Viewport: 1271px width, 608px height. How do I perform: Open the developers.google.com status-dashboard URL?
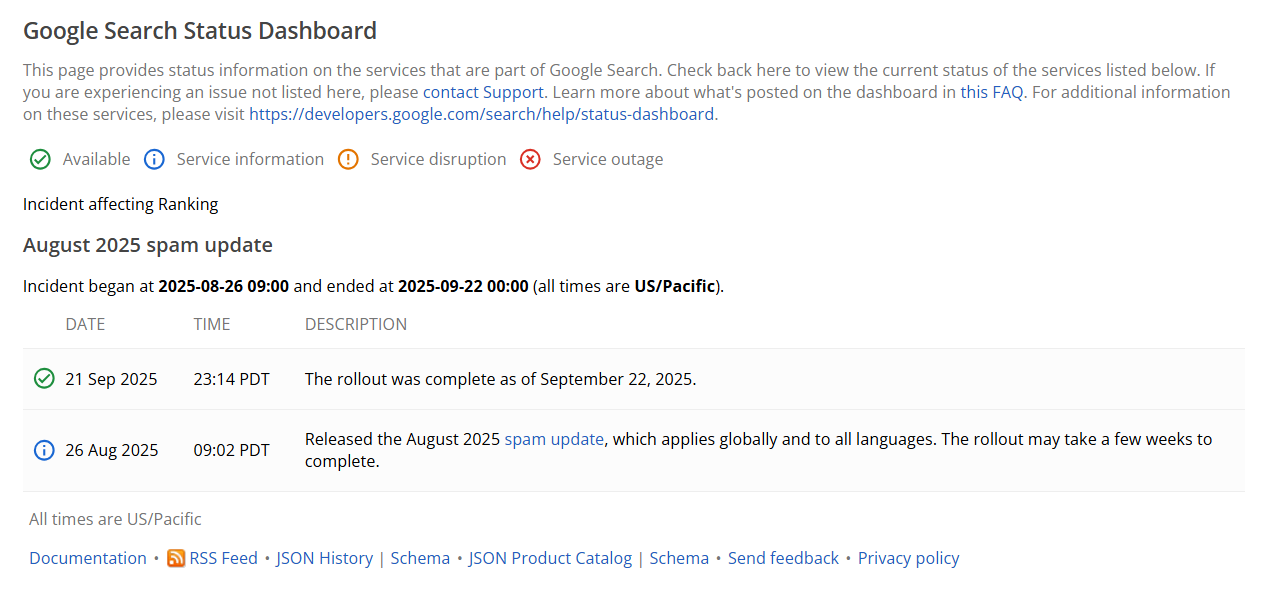(x=482, y=114)
